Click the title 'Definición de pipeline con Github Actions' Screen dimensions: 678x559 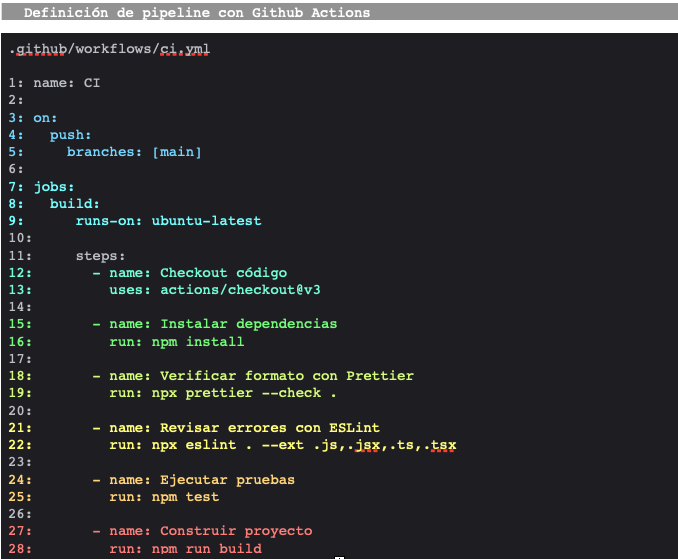(197, 13)
